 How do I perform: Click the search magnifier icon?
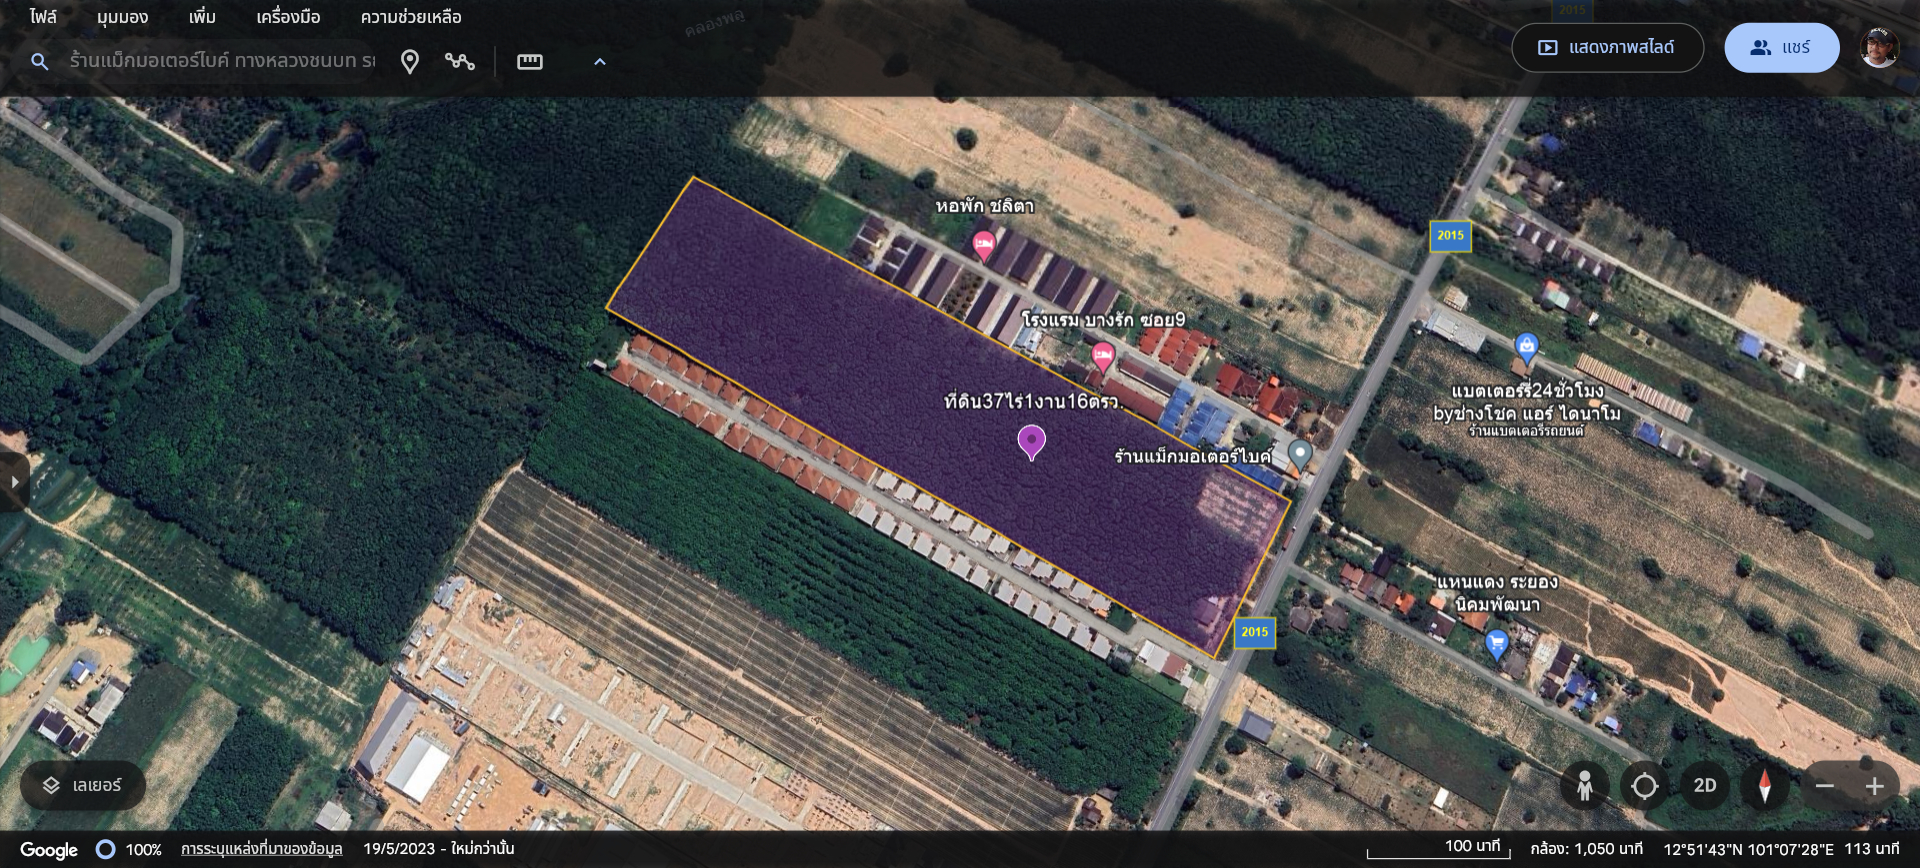[40, 61]
